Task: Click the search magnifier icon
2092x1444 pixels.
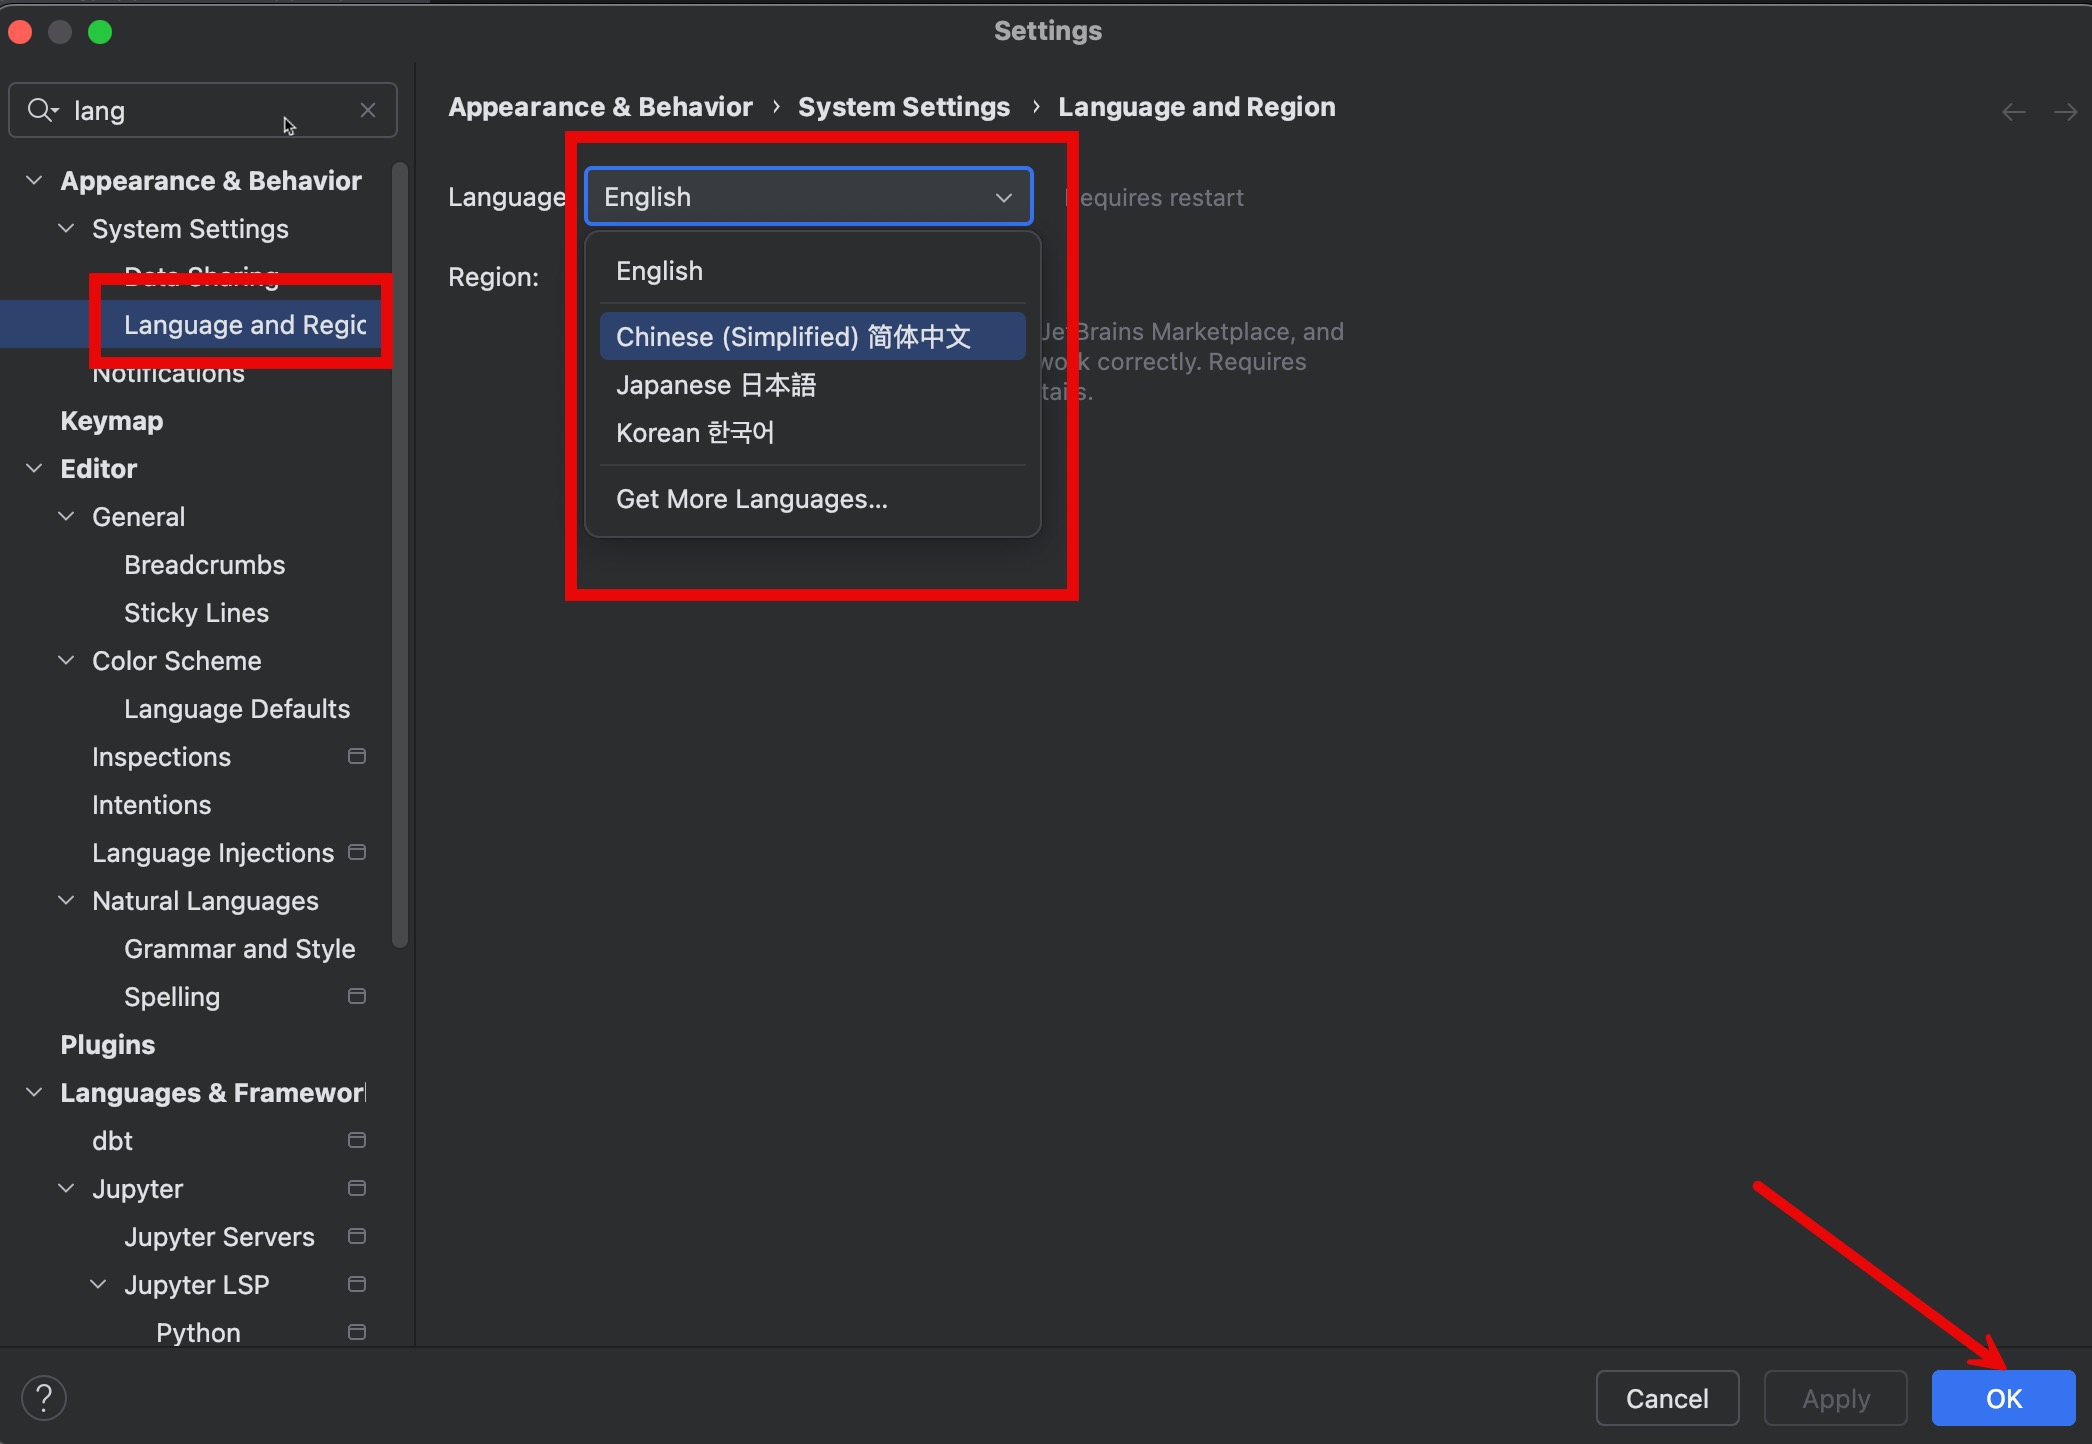Action: click(x=42, y=110)
